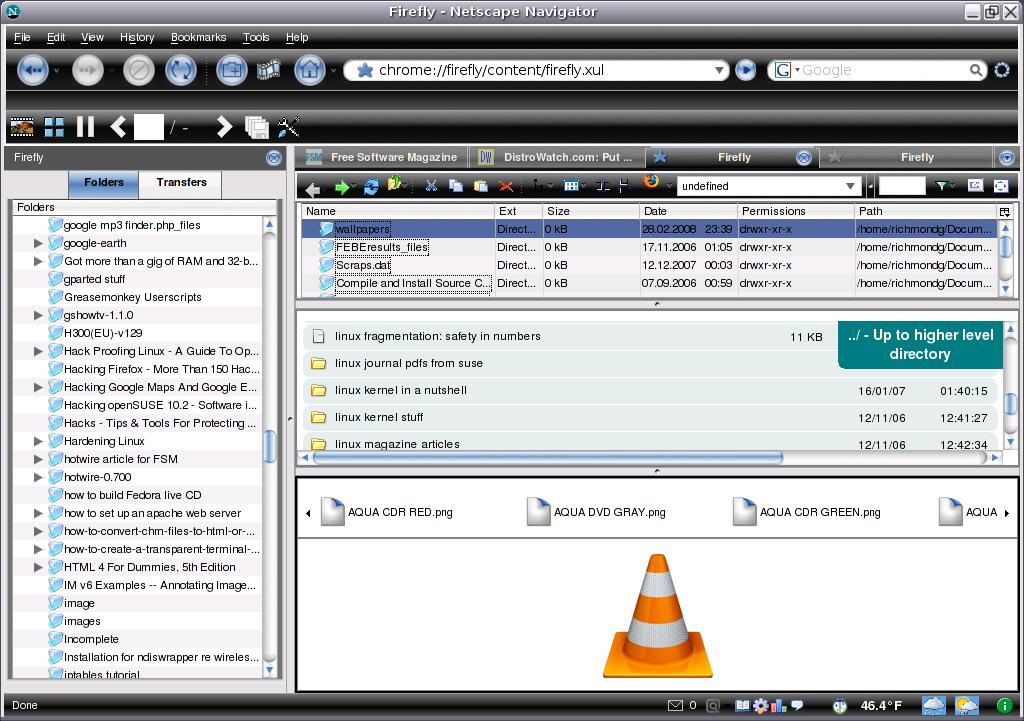Click the slideshow image number field

pos(149,127)
